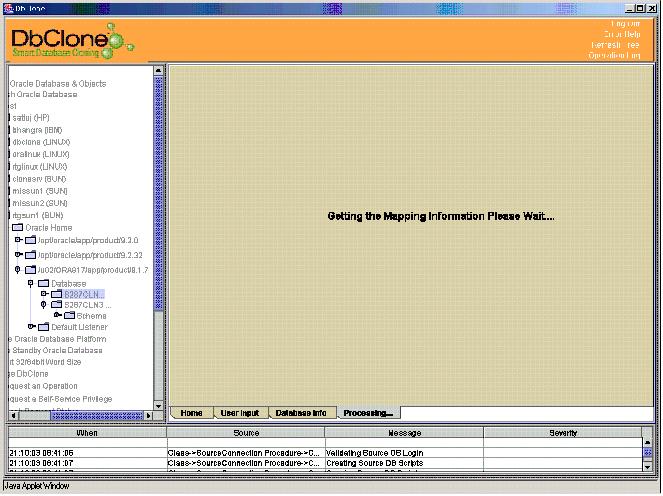Click log table scrollbar up arrow
This screenshot has height=496, width=663.
pos(647,442)
